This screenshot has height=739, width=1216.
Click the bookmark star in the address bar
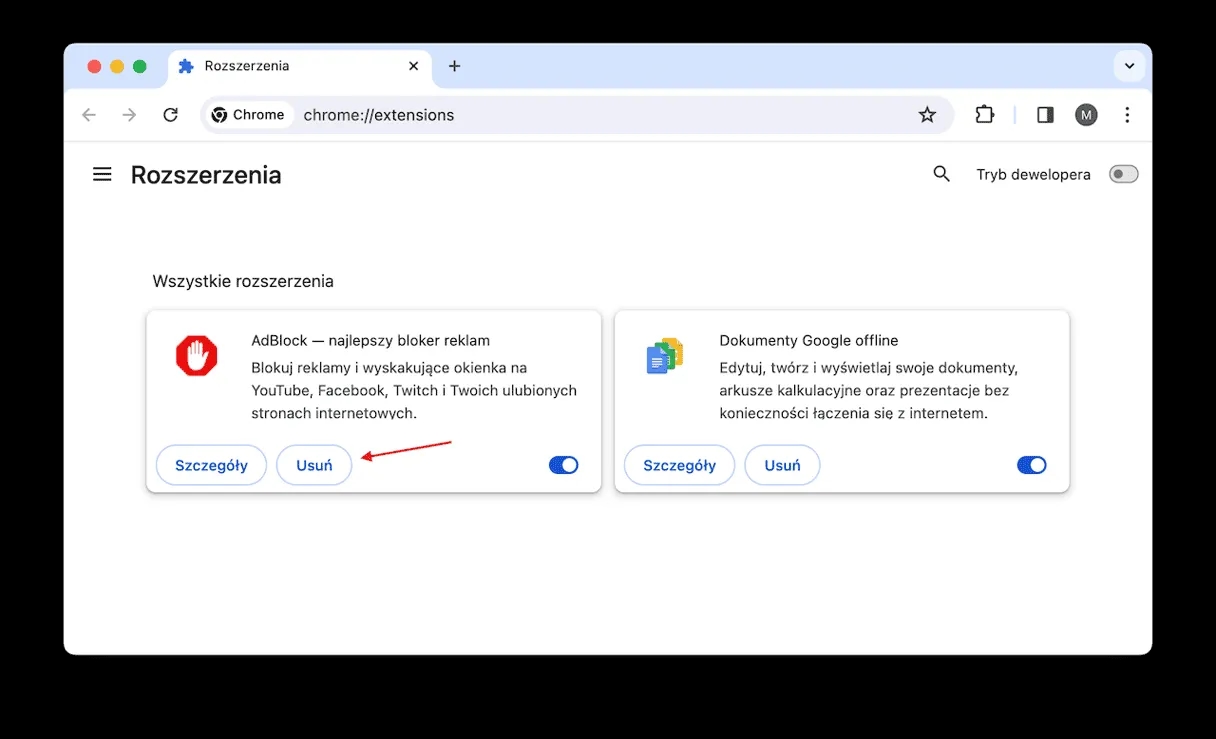point(926,114)
